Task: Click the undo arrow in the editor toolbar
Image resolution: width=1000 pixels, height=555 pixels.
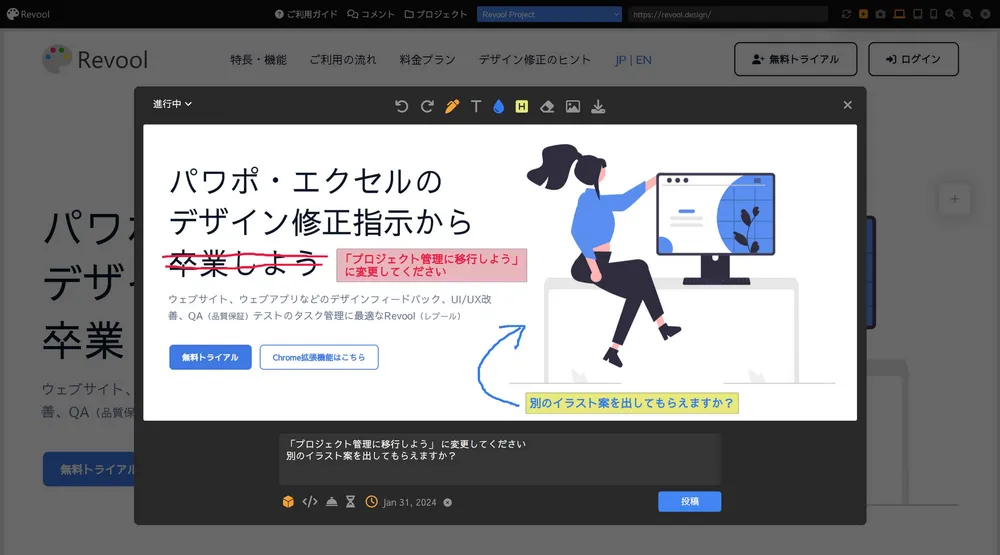Action: tap(401, 107)
